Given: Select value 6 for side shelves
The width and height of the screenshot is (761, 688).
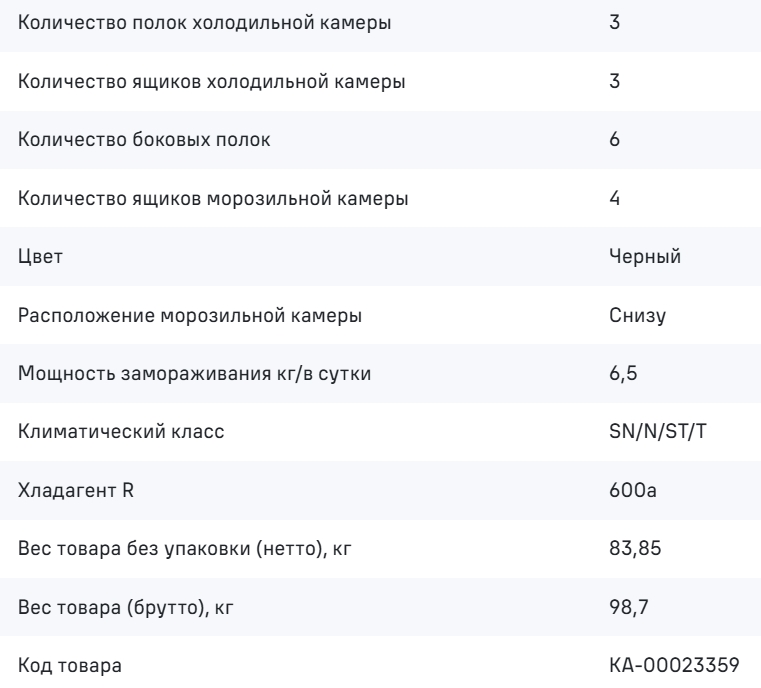Looking at the screenshot, I should coord(614,140).
